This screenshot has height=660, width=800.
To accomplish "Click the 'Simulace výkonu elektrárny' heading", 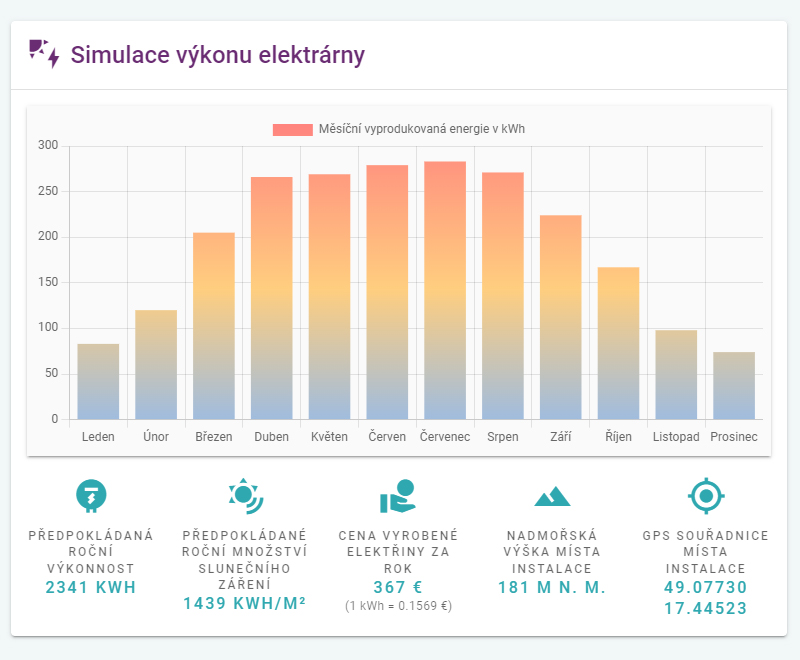I will [x=218, y=54].
